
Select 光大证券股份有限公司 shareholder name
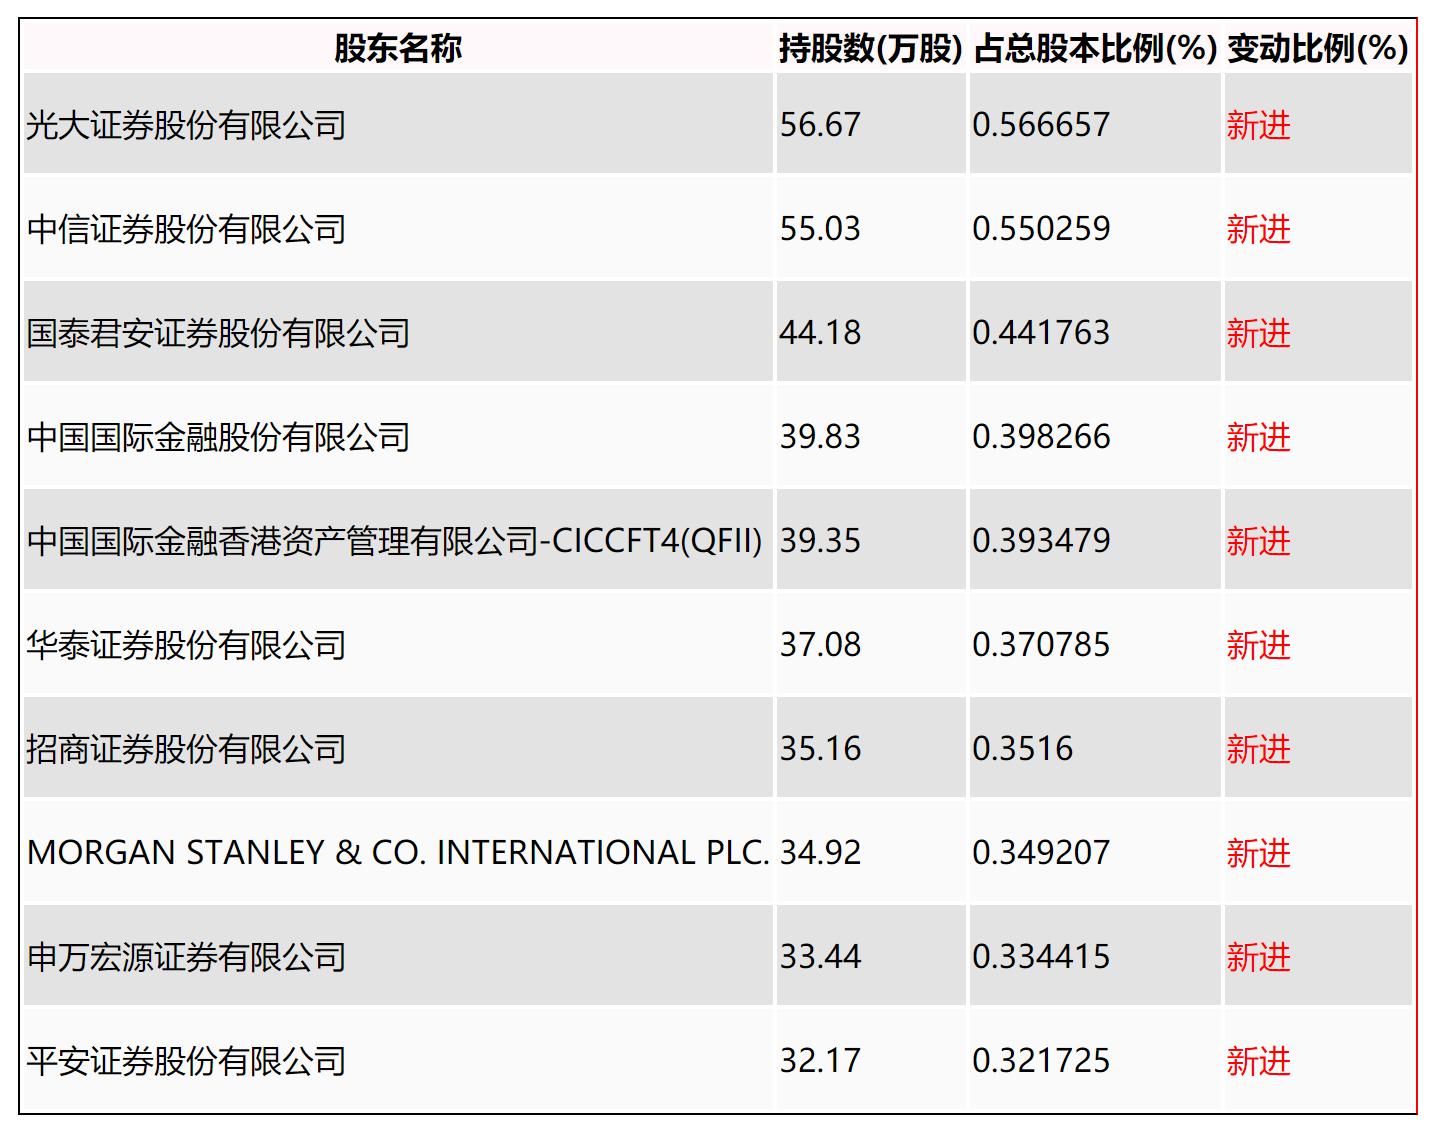[x=186, y=125]
